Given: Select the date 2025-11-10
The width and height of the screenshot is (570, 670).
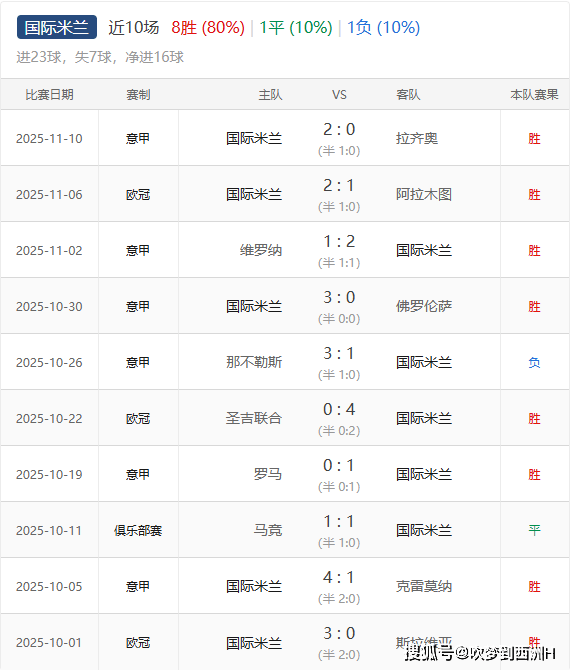Looking at the screenshot, I should point(49,139).
